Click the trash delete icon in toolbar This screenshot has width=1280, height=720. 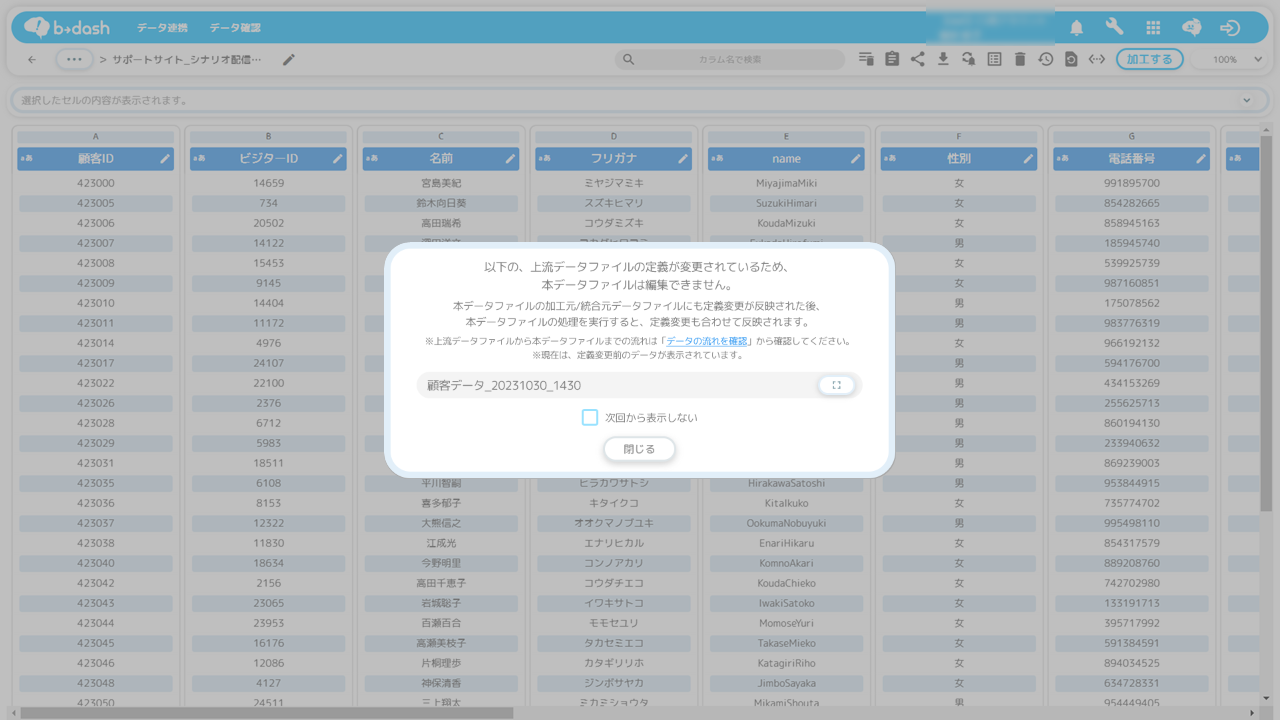[x=1020, y=59]
